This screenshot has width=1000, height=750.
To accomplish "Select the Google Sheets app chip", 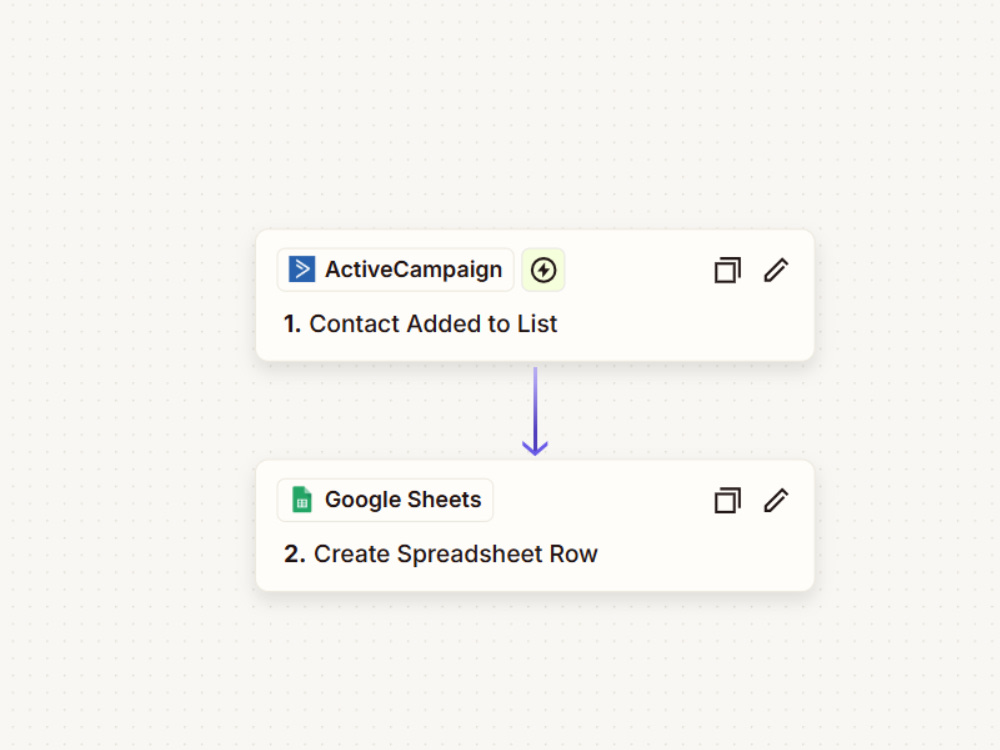I will pyautogui.click(x=385, y=500).
